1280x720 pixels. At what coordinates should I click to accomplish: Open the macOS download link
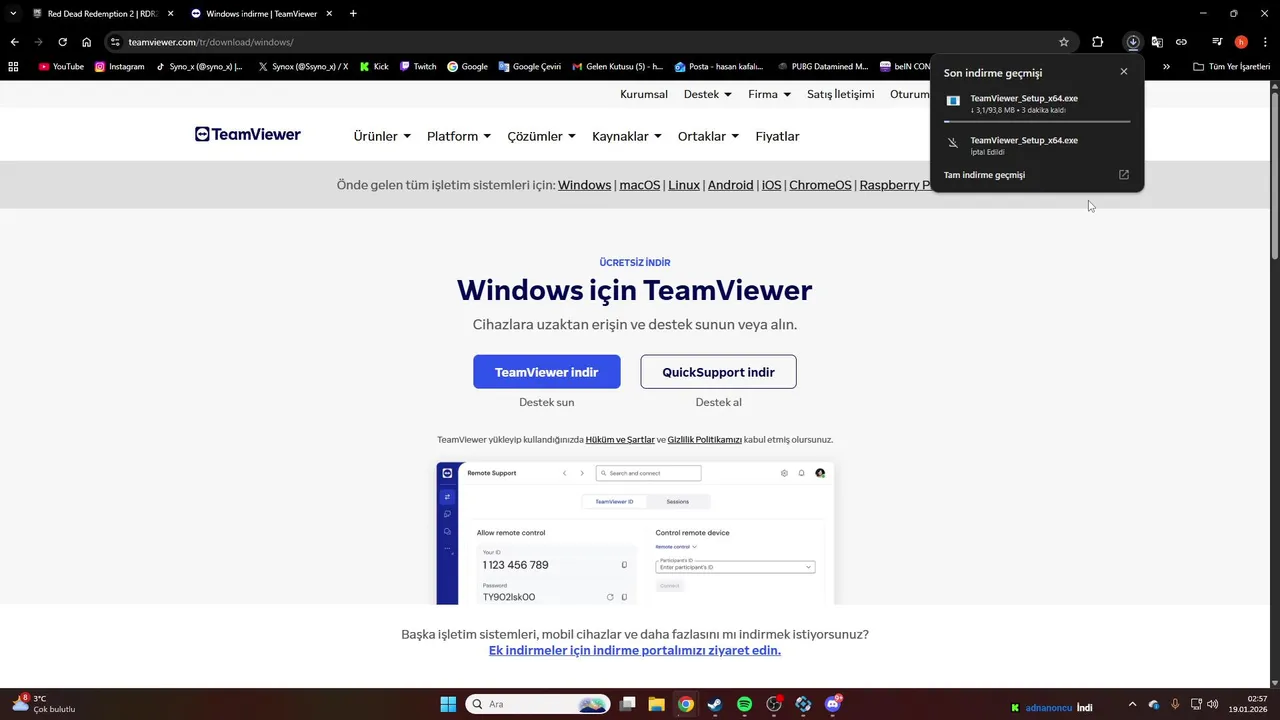[x=640, y=185]
